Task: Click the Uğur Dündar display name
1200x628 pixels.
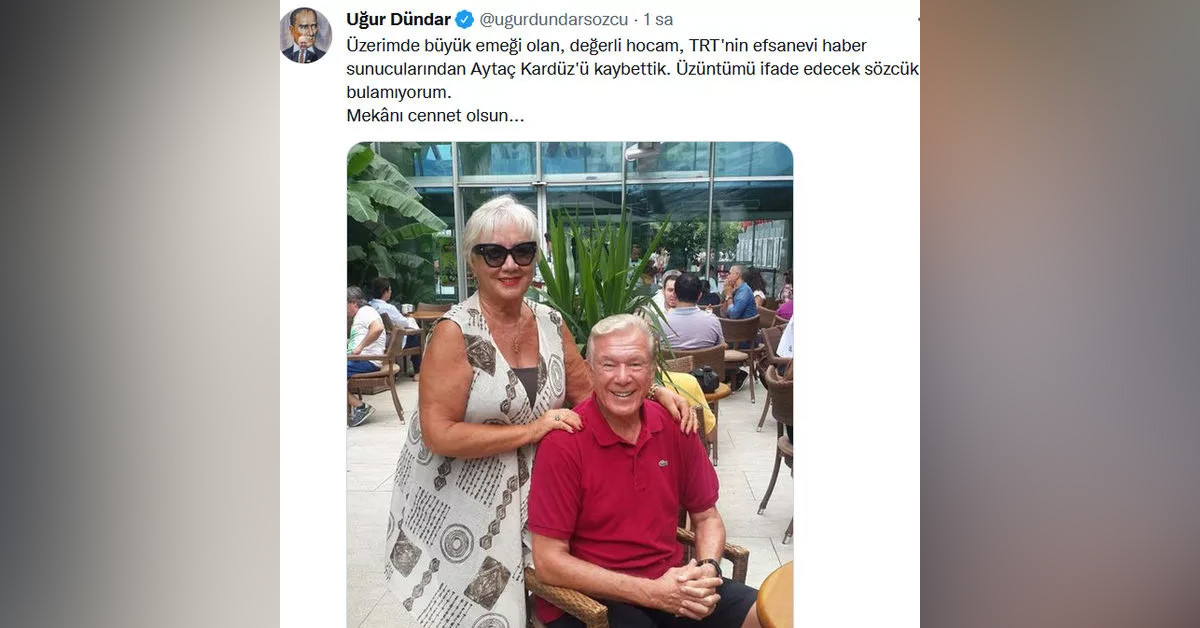Action: pyautogui.click(x=398, y=19)
